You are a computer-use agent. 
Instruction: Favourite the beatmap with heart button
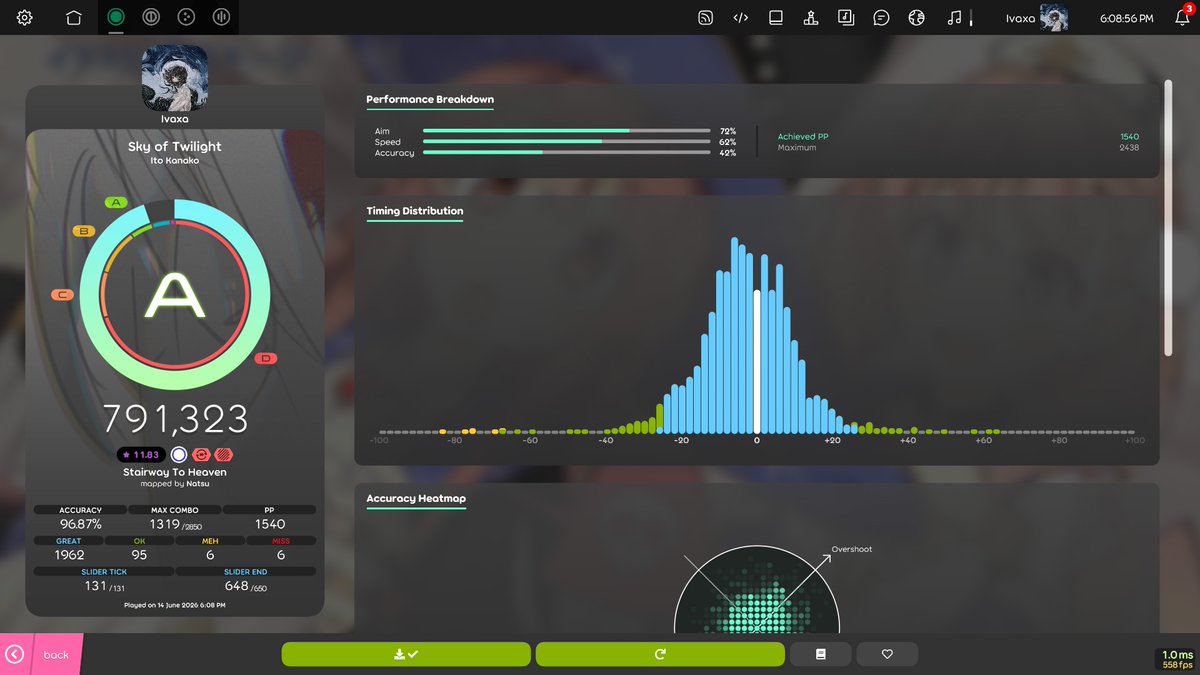point(887,654)
